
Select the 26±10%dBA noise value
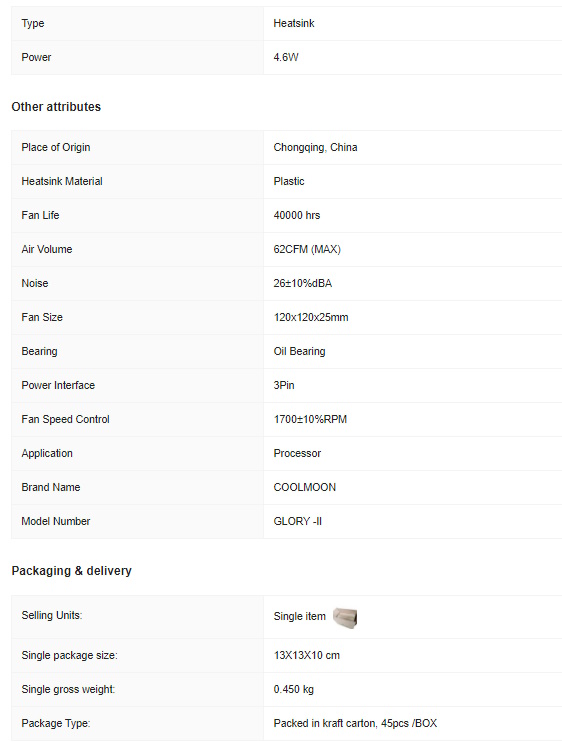point(303,283)
